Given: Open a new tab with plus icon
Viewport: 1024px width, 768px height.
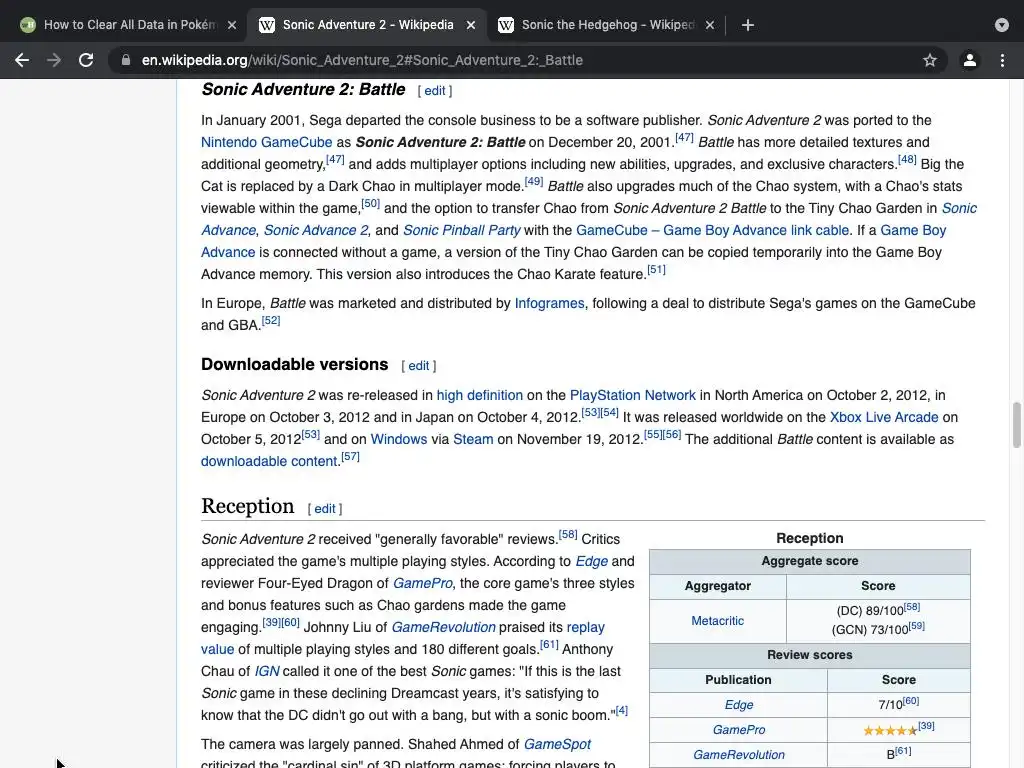Looking at the screenshot, I should [748, 25].
